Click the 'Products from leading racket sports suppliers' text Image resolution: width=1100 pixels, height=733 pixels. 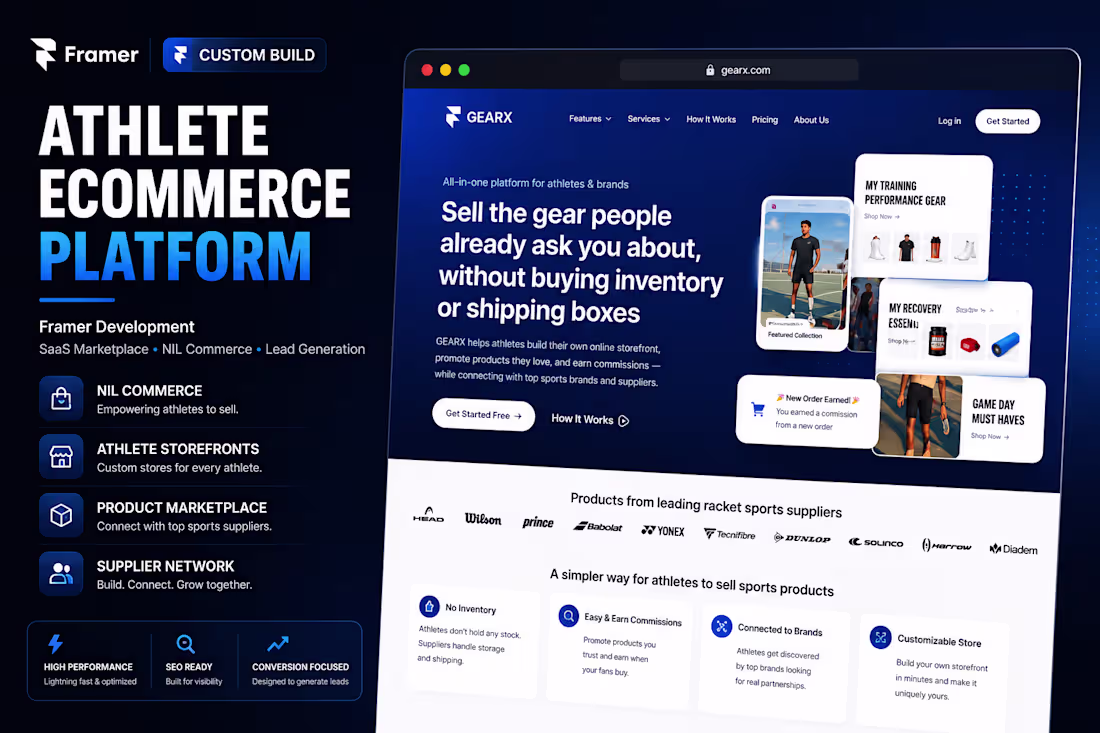(x=706, y=505)
